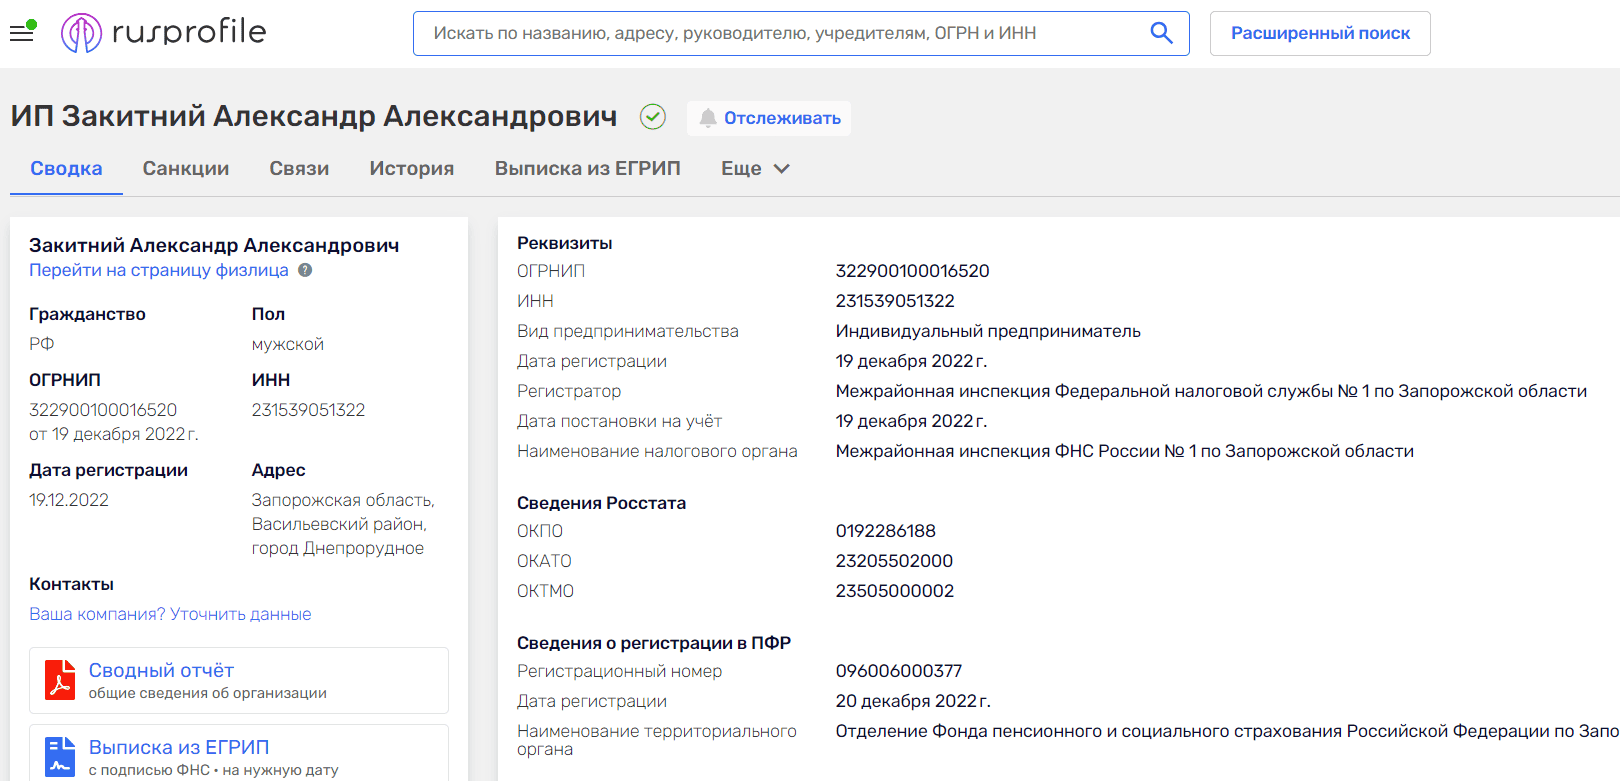
Task: Click the heading ИП Закитний Александр Александрович
Action: tap(314, 116)
